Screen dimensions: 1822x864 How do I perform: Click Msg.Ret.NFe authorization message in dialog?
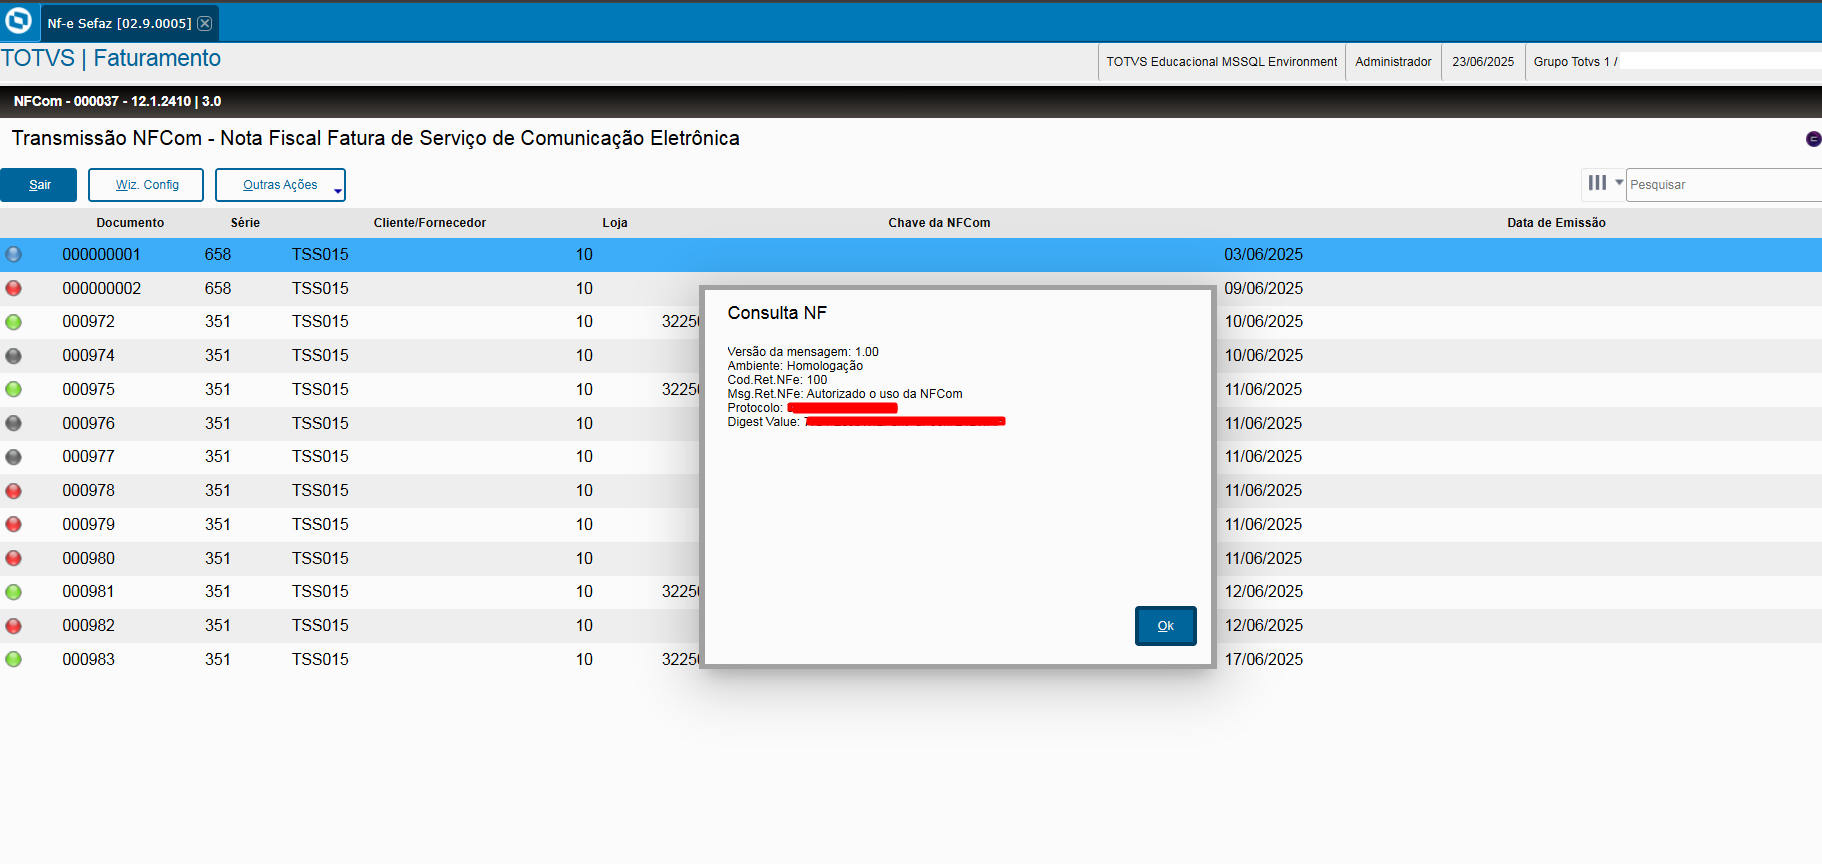tap(845, 394)
